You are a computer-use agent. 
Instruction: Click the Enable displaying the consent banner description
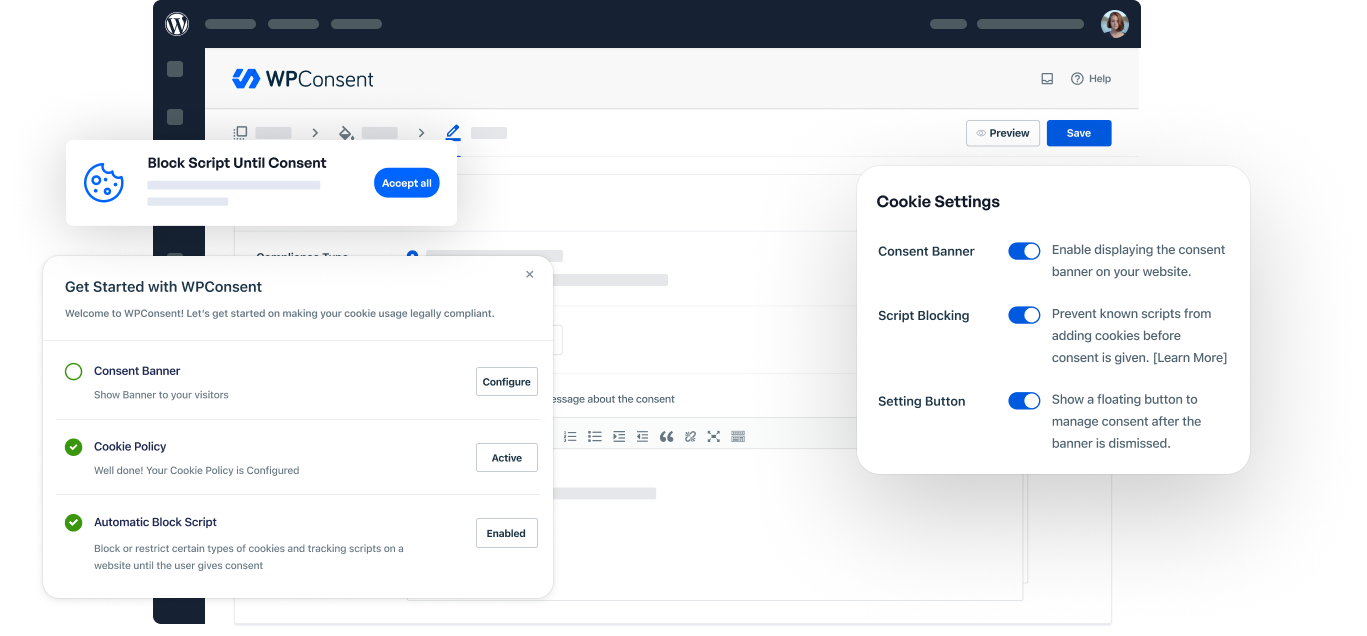(1138, 261)
